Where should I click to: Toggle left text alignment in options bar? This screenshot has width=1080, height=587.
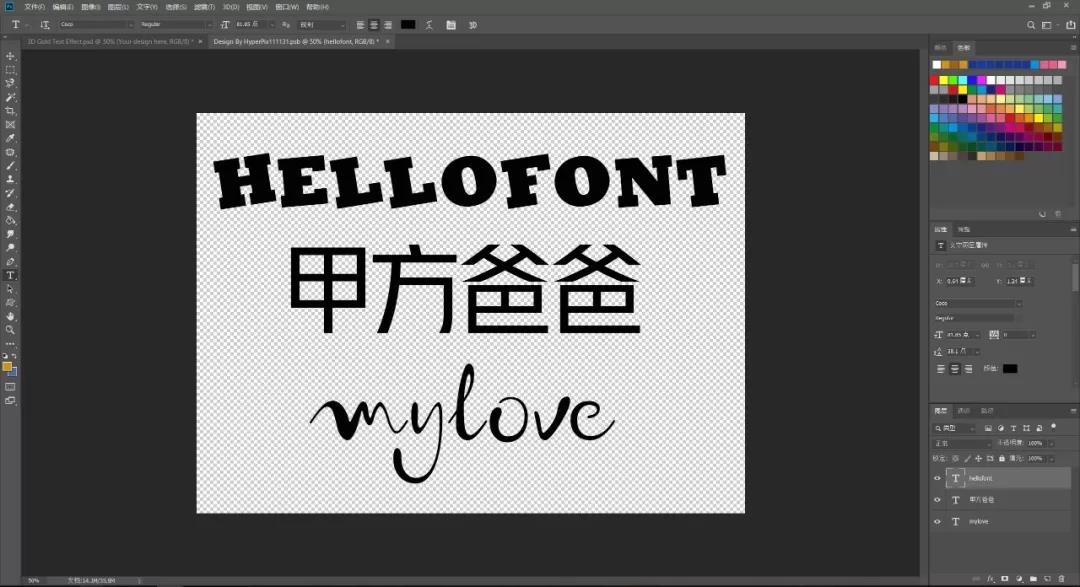360,25
